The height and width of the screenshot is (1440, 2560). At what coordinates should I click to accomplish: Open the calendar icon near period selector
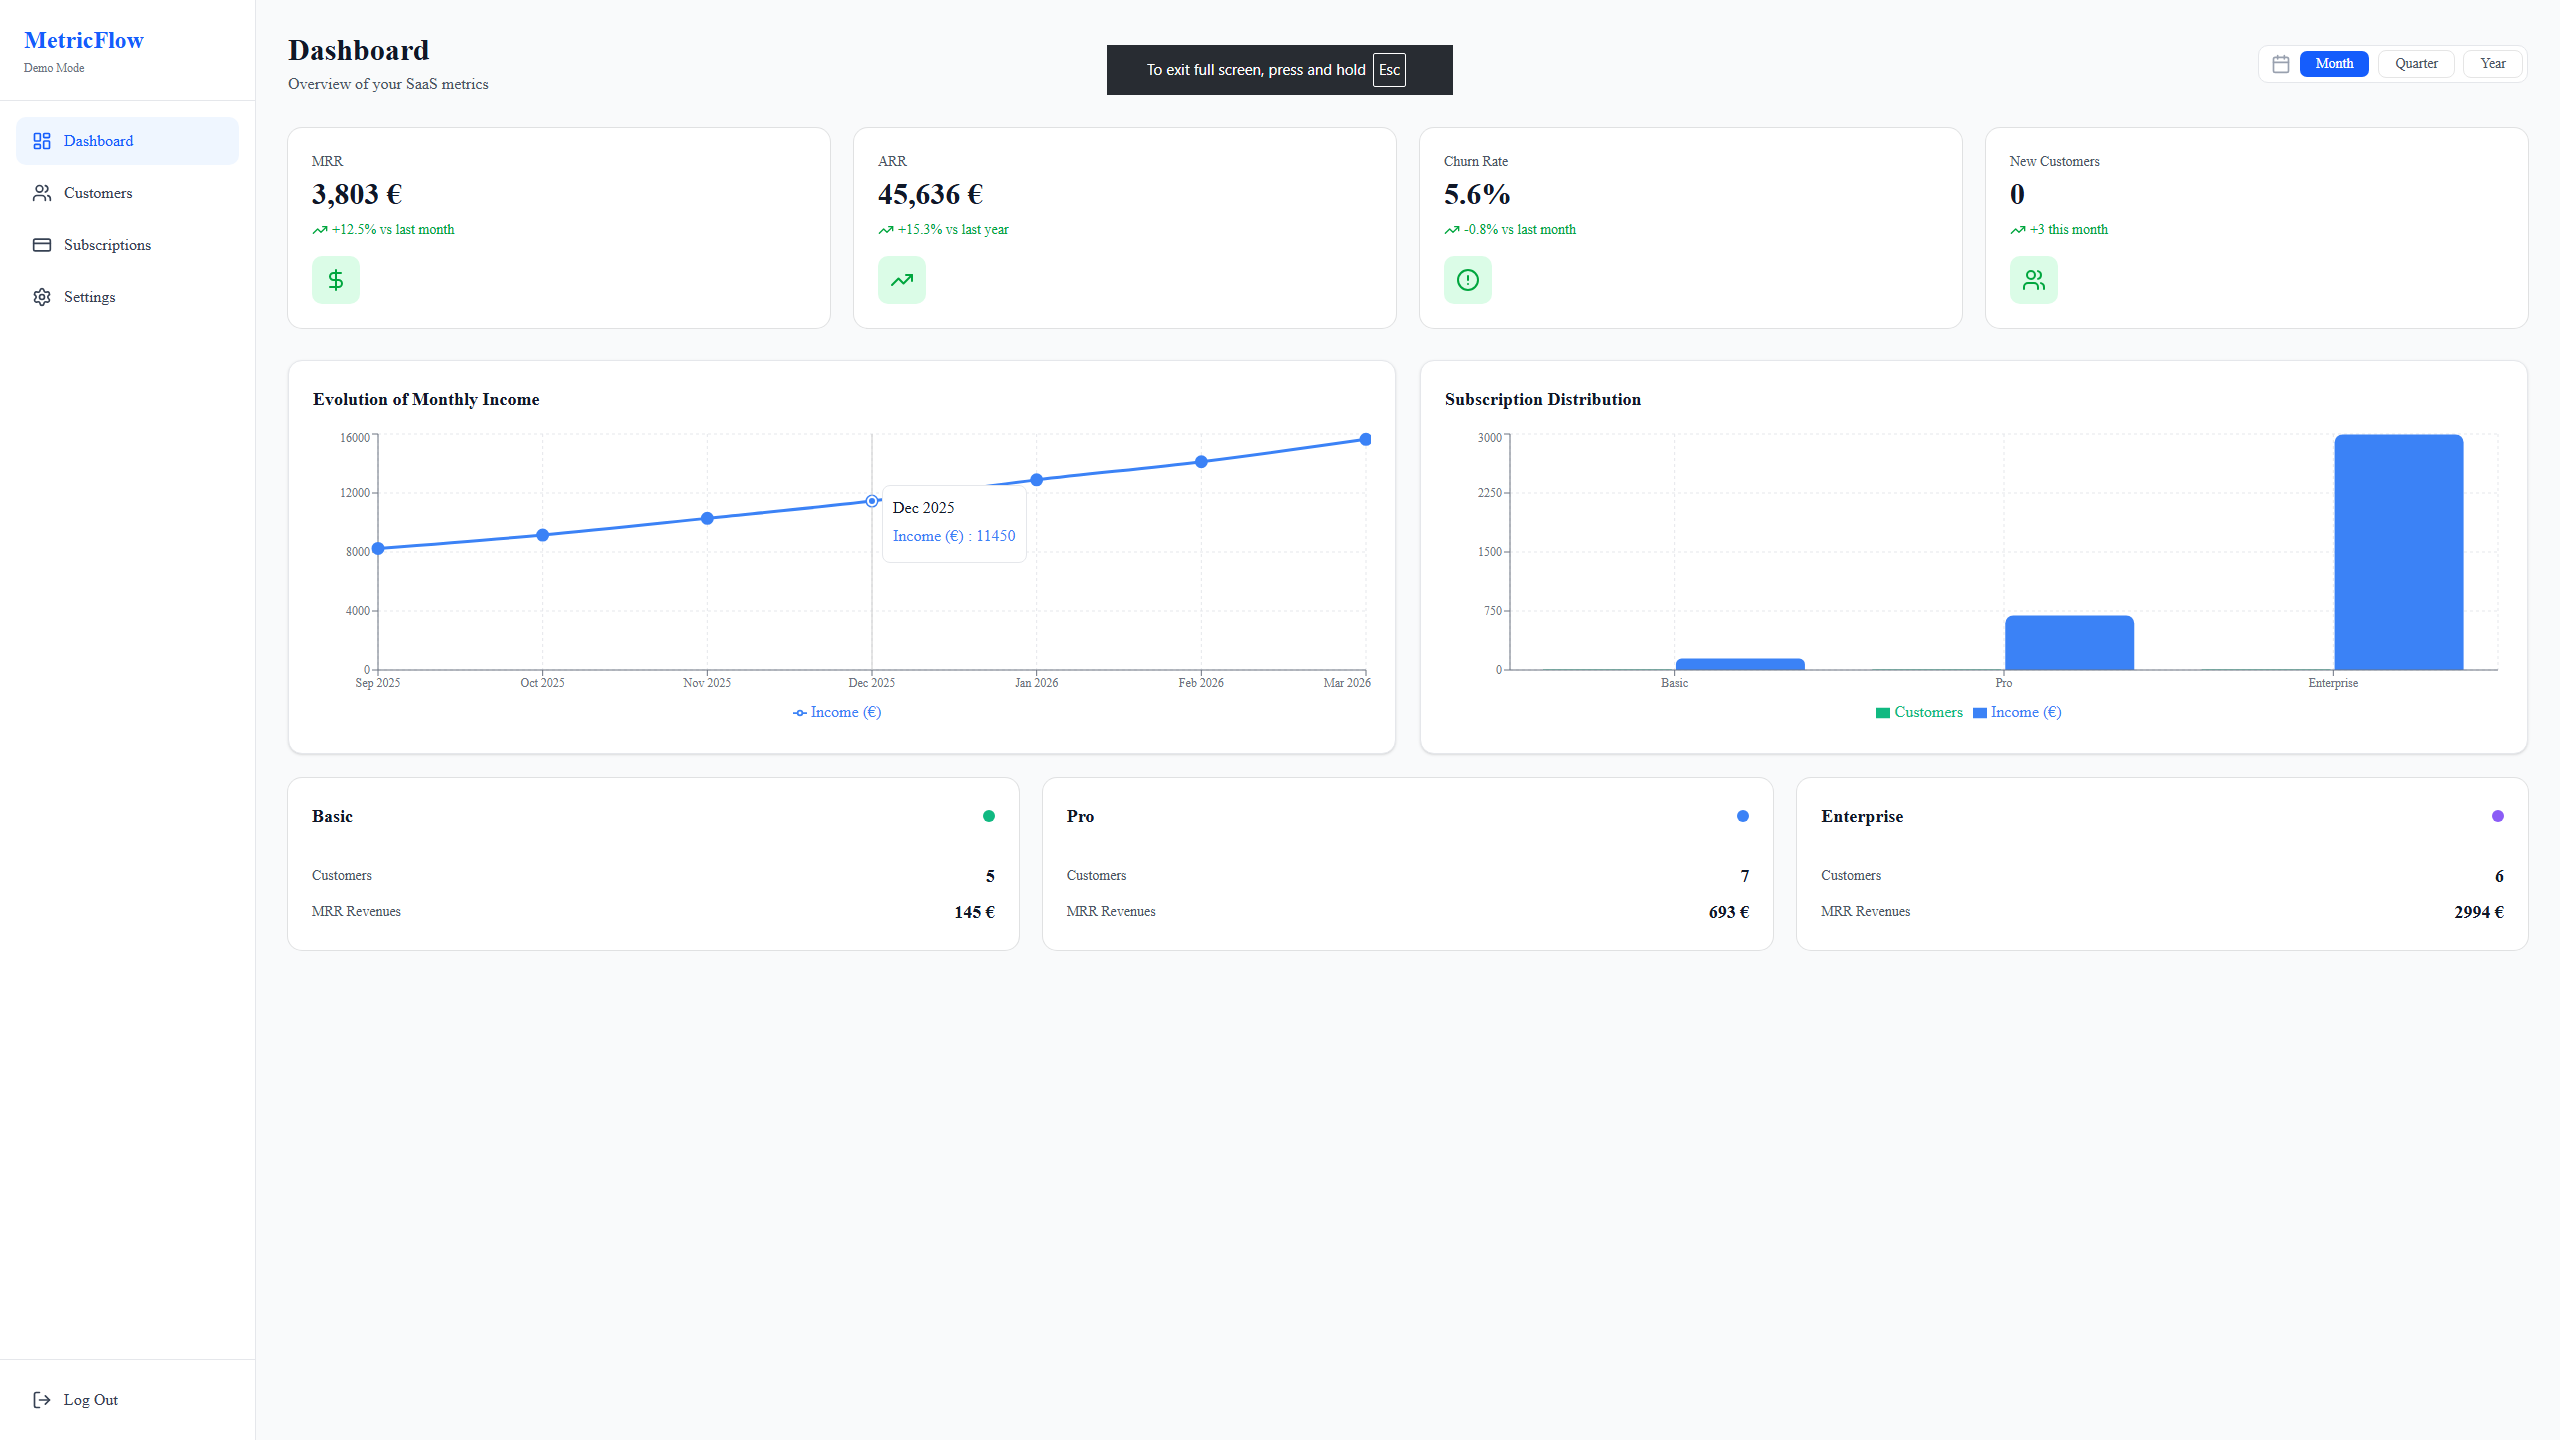click(x=2281, y=63)
